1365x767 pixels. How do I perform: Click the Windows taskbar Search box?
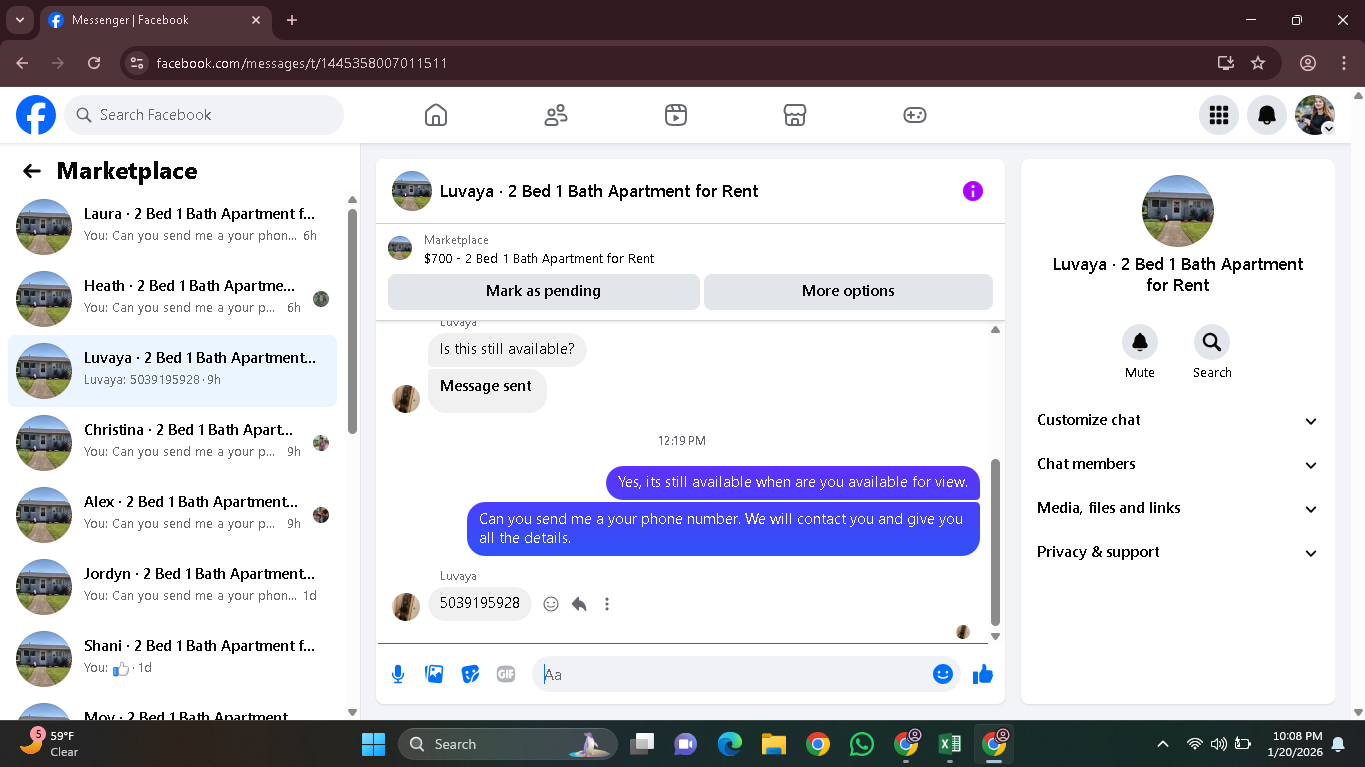pyautogui.click(x=506, y=744)
